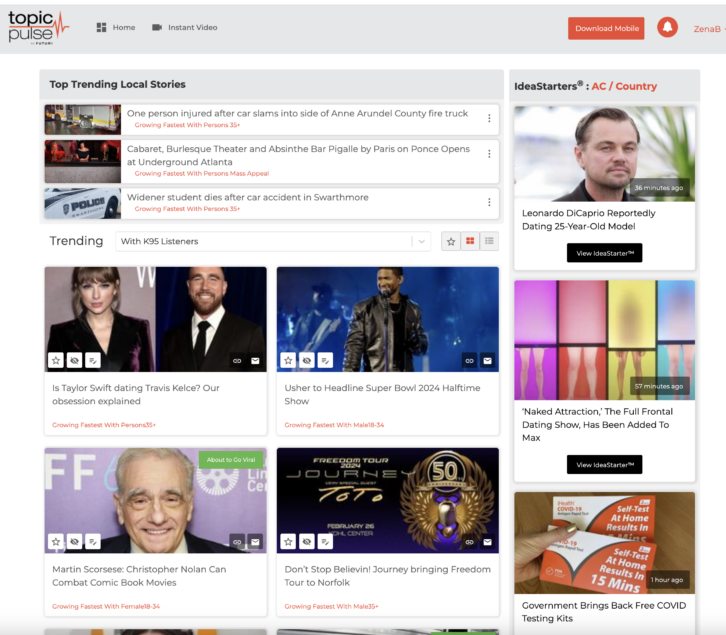Click About to Go Viral badge on Scorsese card
726x635 pixels.
(x=231, y=460)
